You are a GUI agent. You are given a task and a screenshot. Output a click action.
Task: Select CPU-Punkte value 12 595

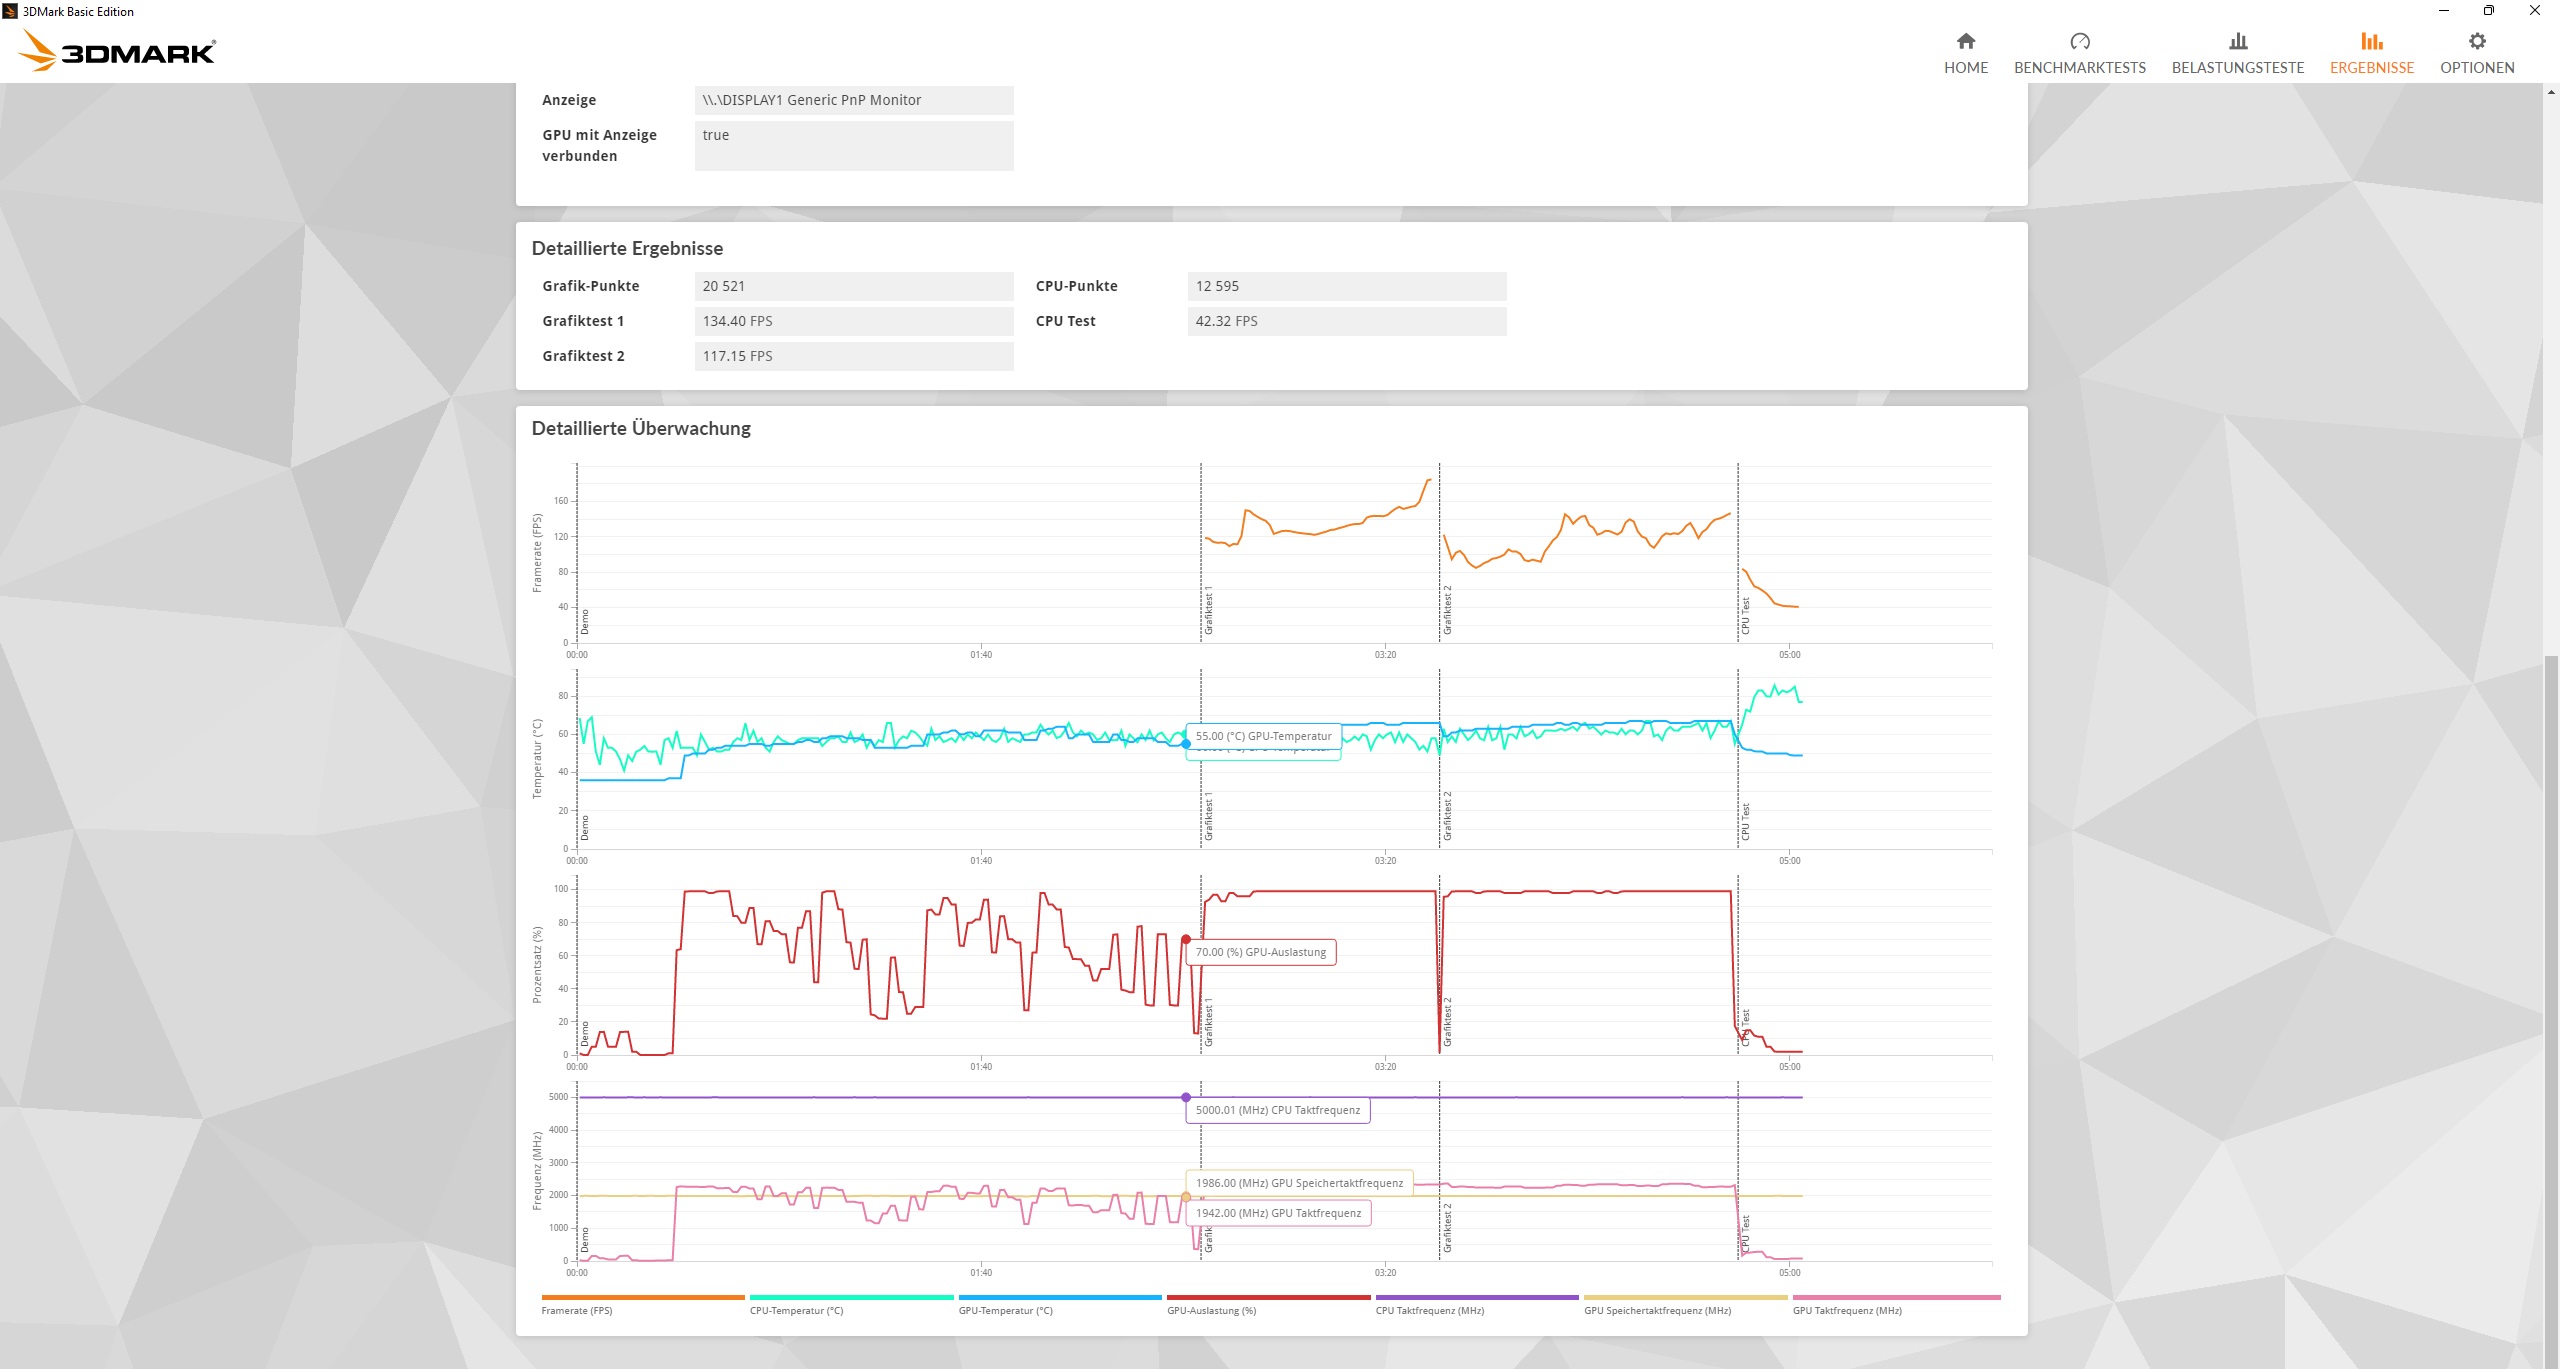[1346, 286]
